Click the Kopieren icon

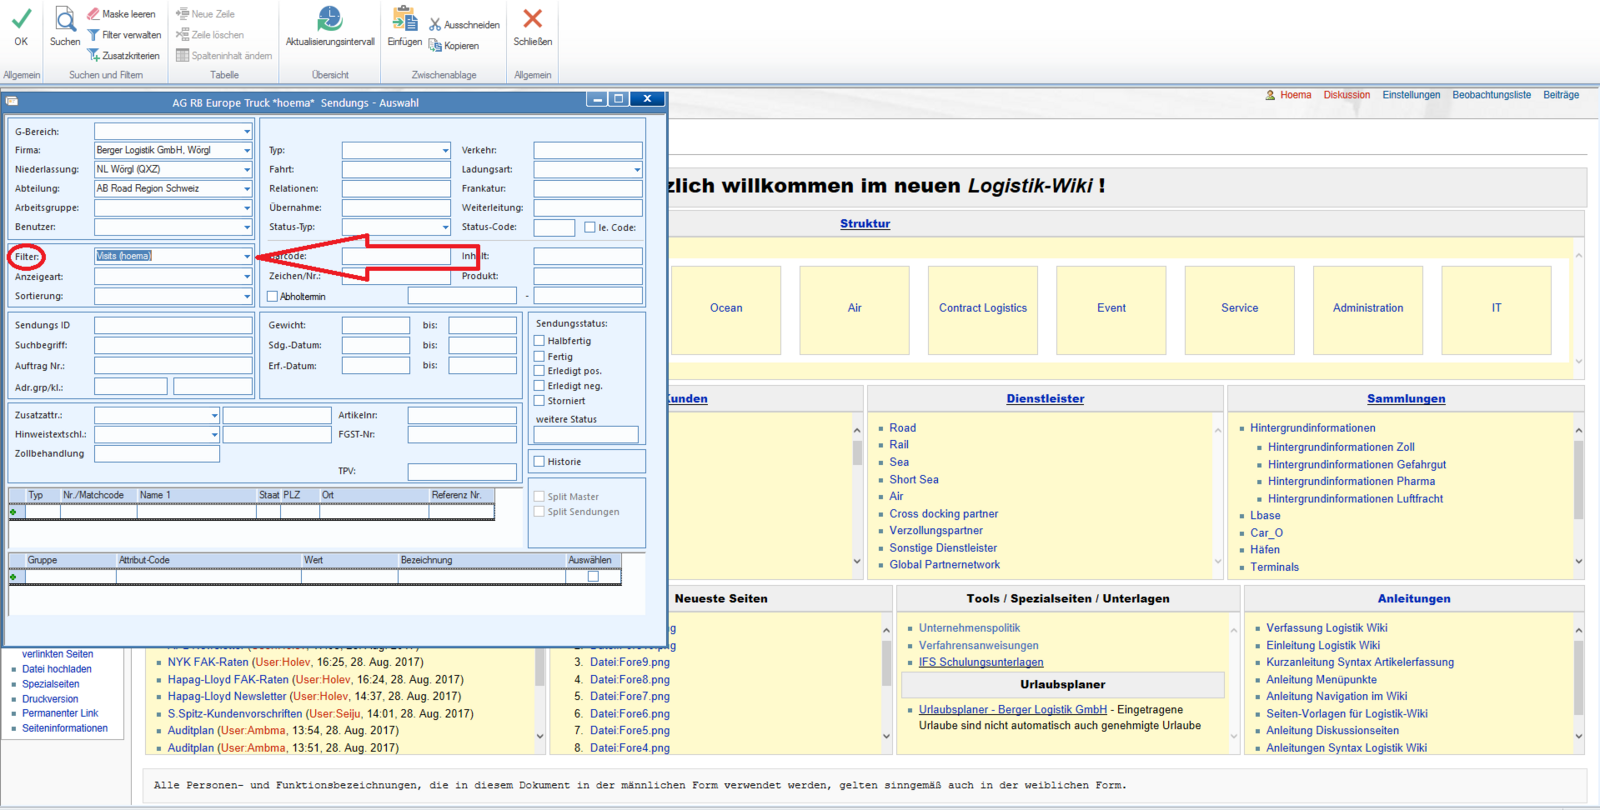(435, 46)
